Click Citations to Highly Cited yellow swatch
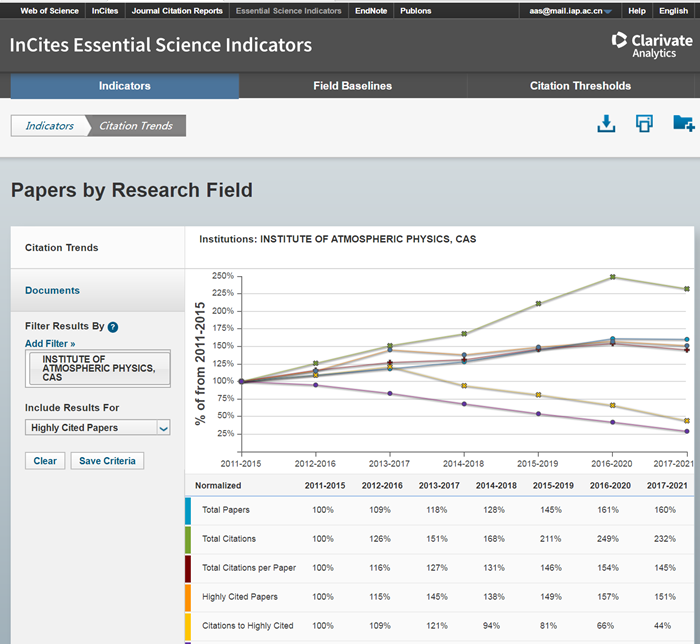Screen dimensions: 700x644 pyautogui.click(x=188, y=627)
